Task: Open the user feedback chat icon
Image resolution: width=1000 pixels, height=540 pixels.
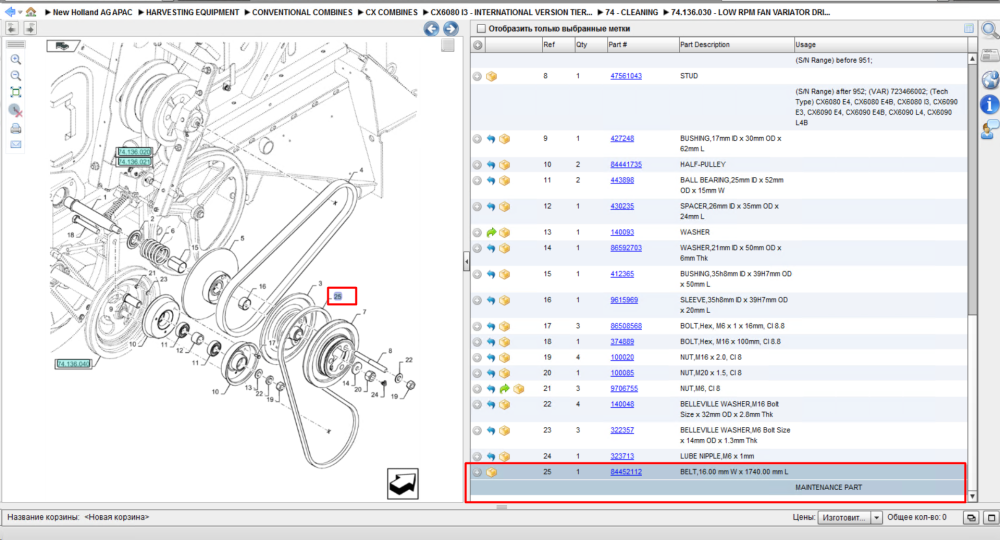Action: tap(990, 129)
